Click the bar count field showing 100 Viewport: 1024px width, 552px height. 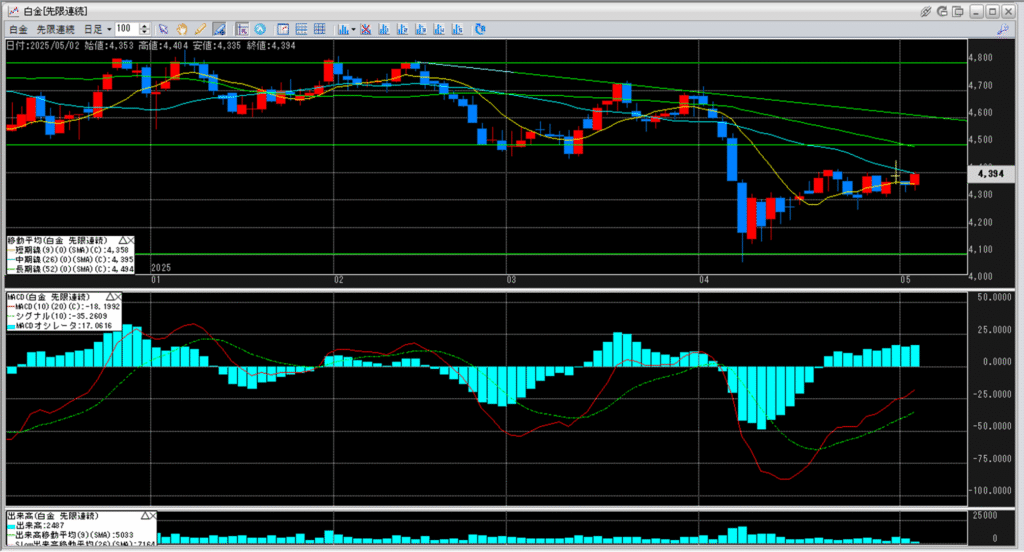127,29
